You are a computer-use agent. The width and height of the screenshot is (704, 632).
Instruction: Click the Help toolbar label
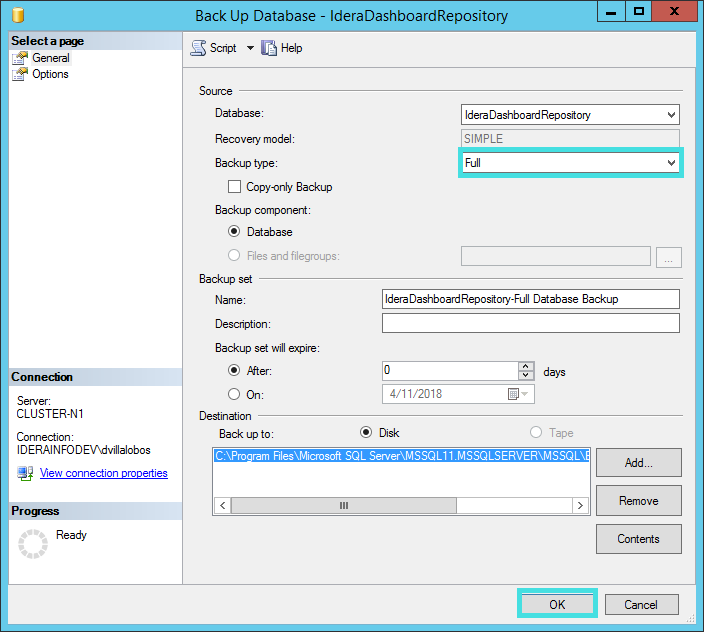pos(291,48)
